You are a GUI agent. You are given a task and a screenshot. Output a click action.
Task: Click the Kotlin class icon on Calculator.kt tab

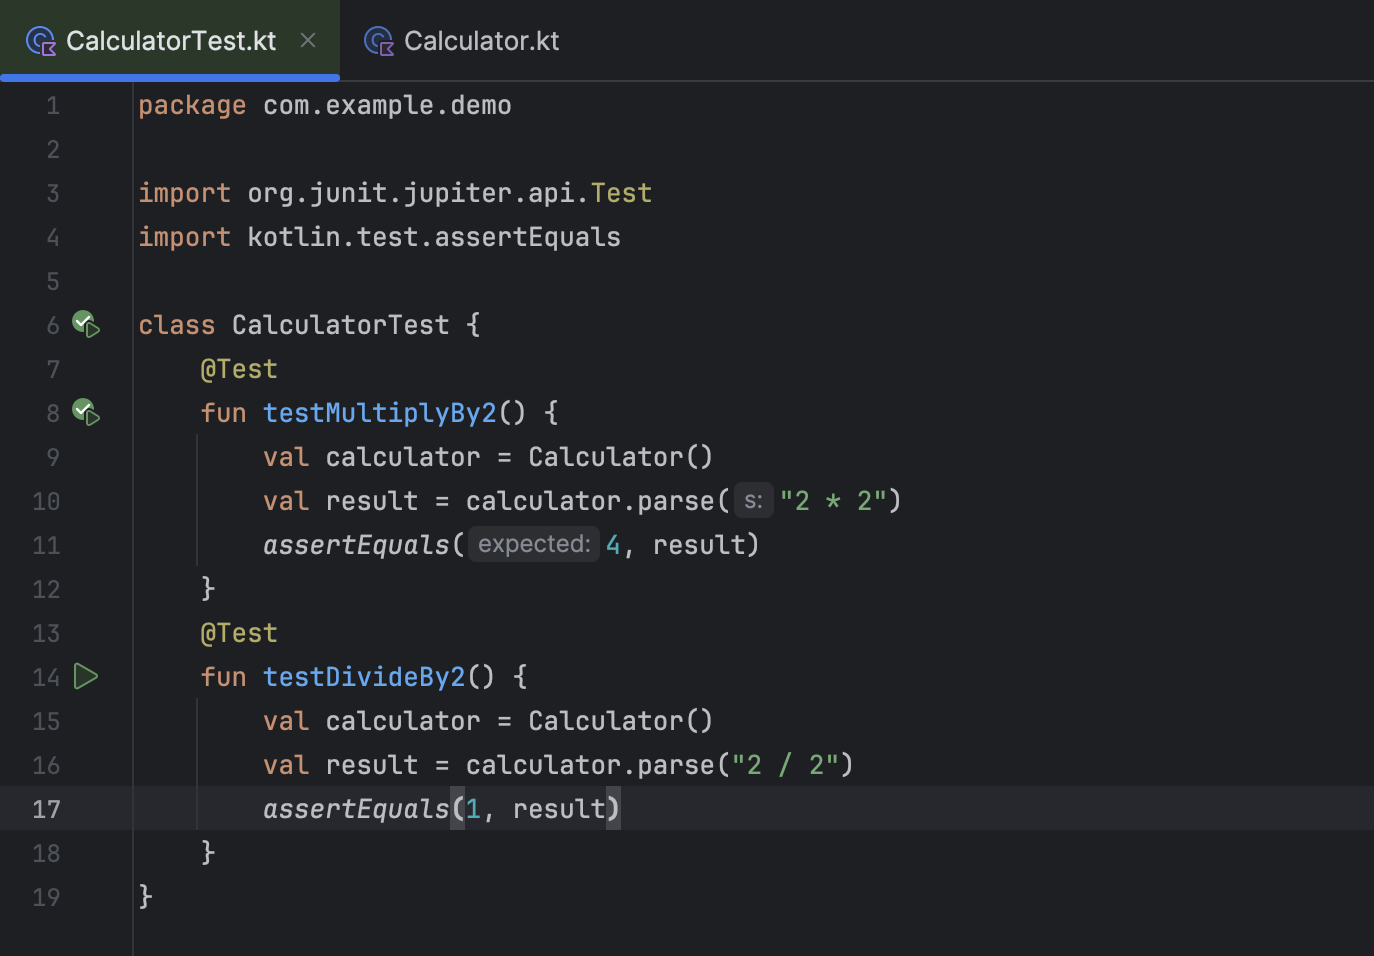tap(378, 40)
